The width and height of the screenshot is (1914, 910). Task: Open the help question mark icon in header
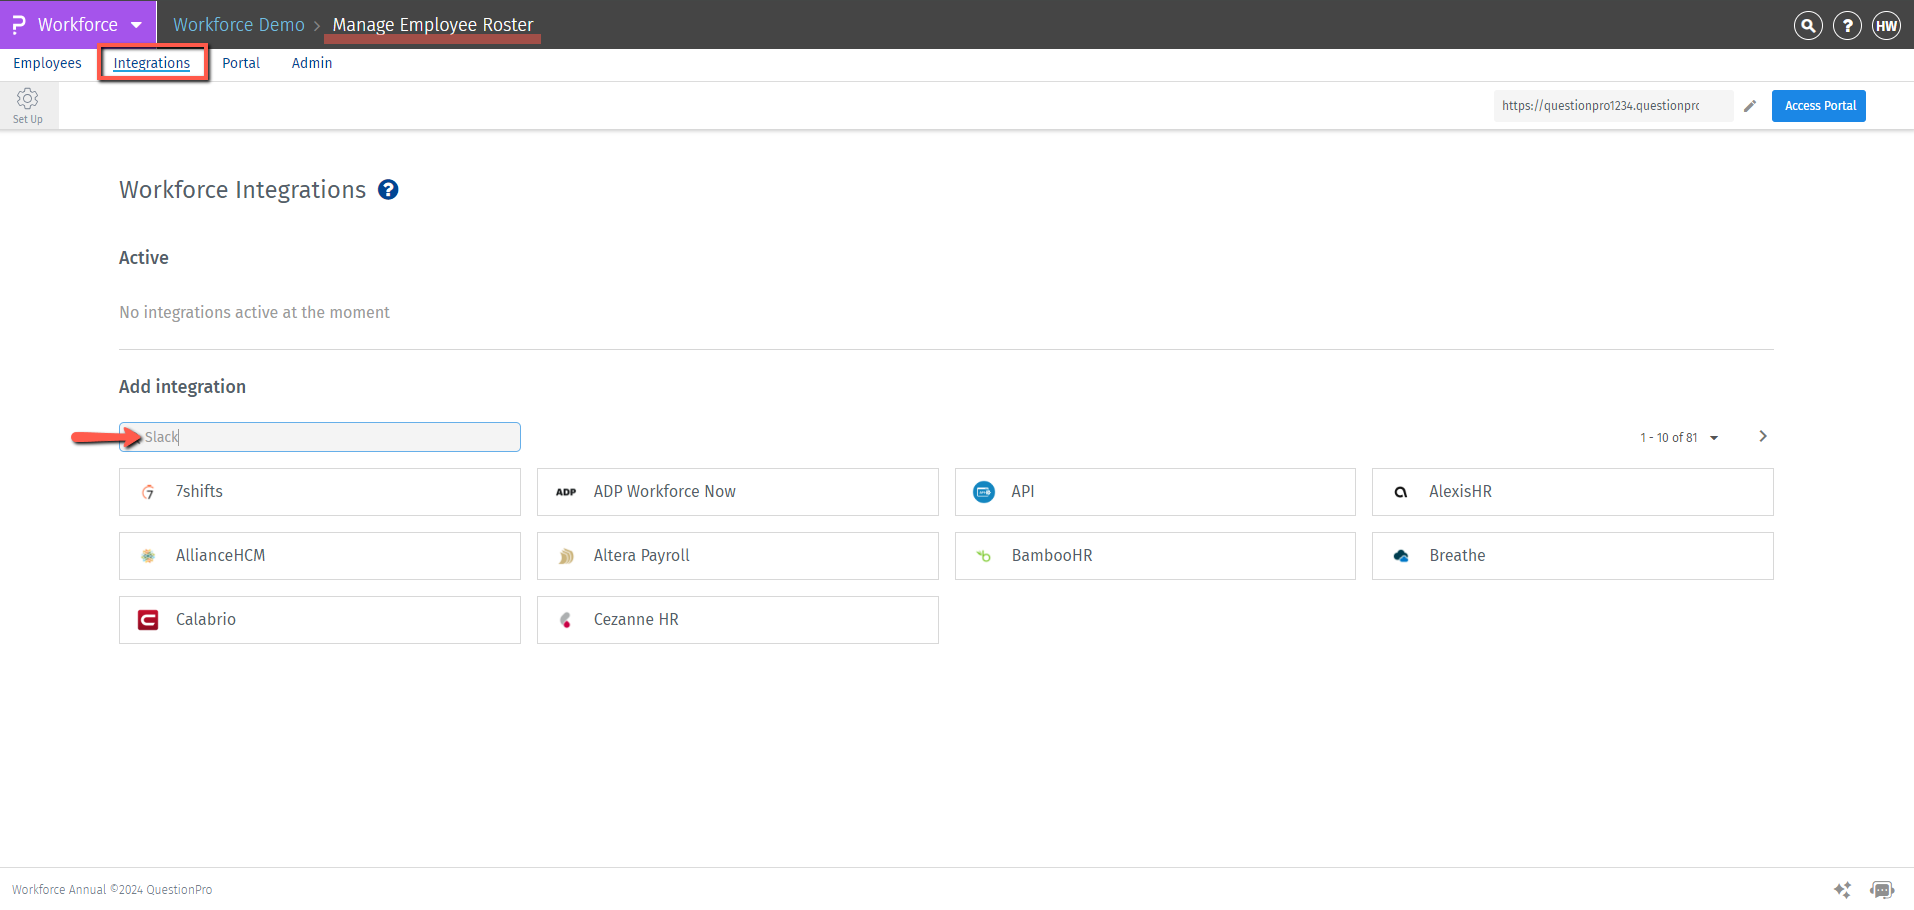1847,26
